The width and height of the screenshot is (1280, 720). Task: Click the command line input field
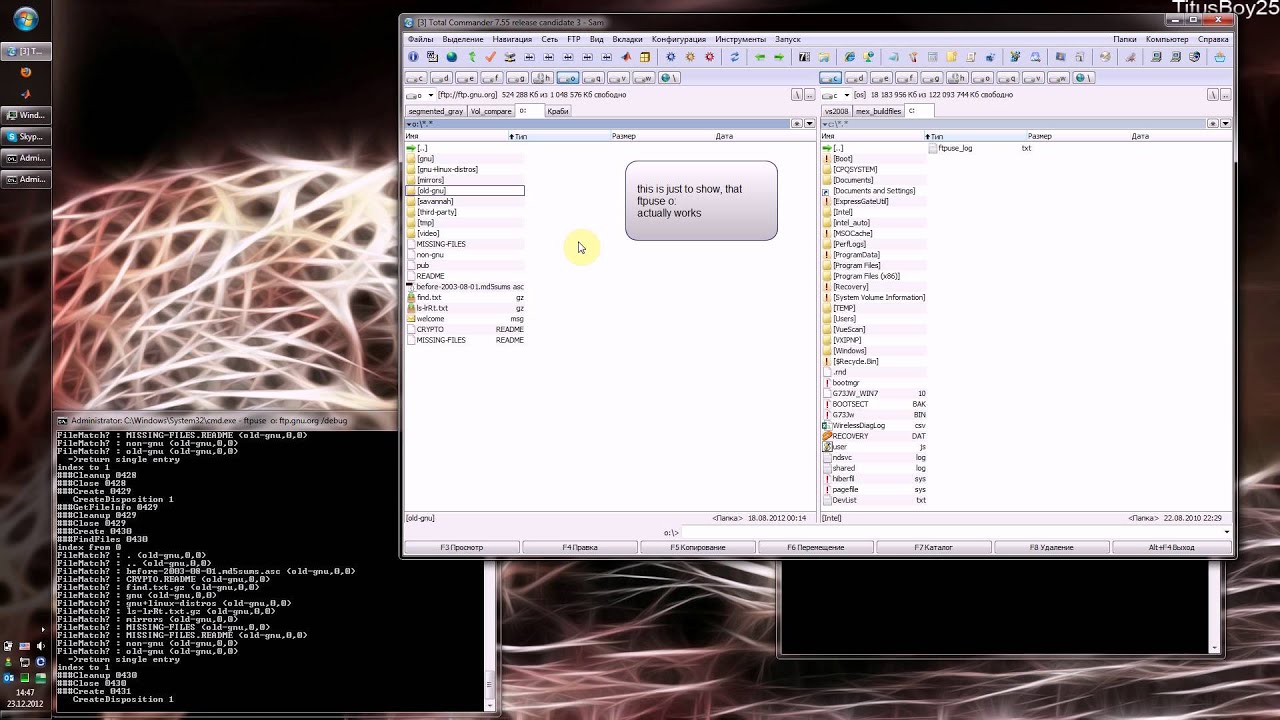pyautogui.click(x=956, y=533)
